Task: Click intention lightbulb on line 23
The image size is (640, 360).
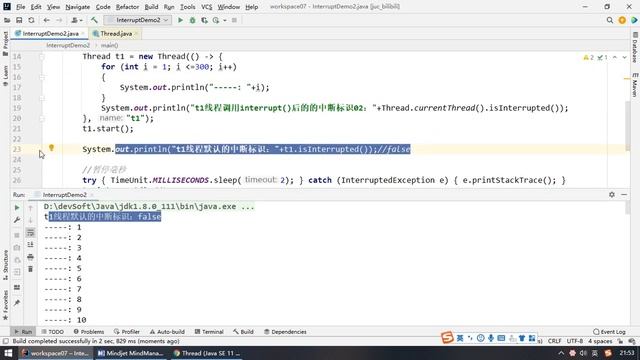Action: [x=51, y=148]
